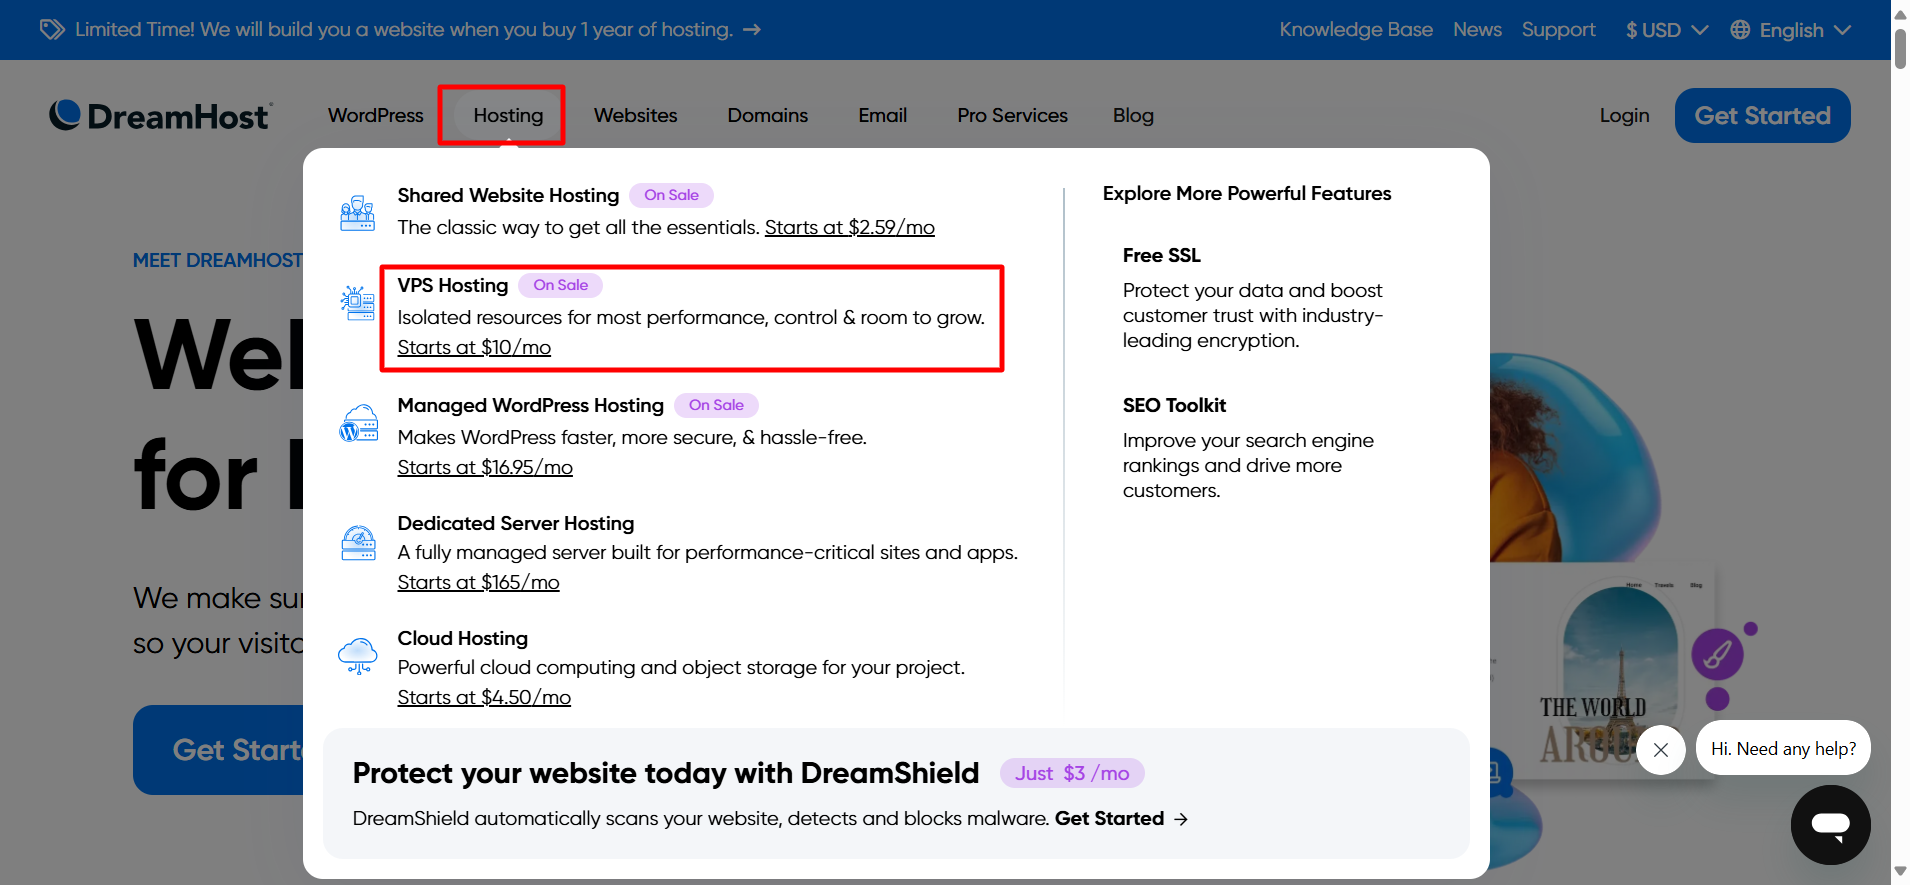1910x885 pixels.
Task: Open the Pro Services menu
Action: (1012, 115)
